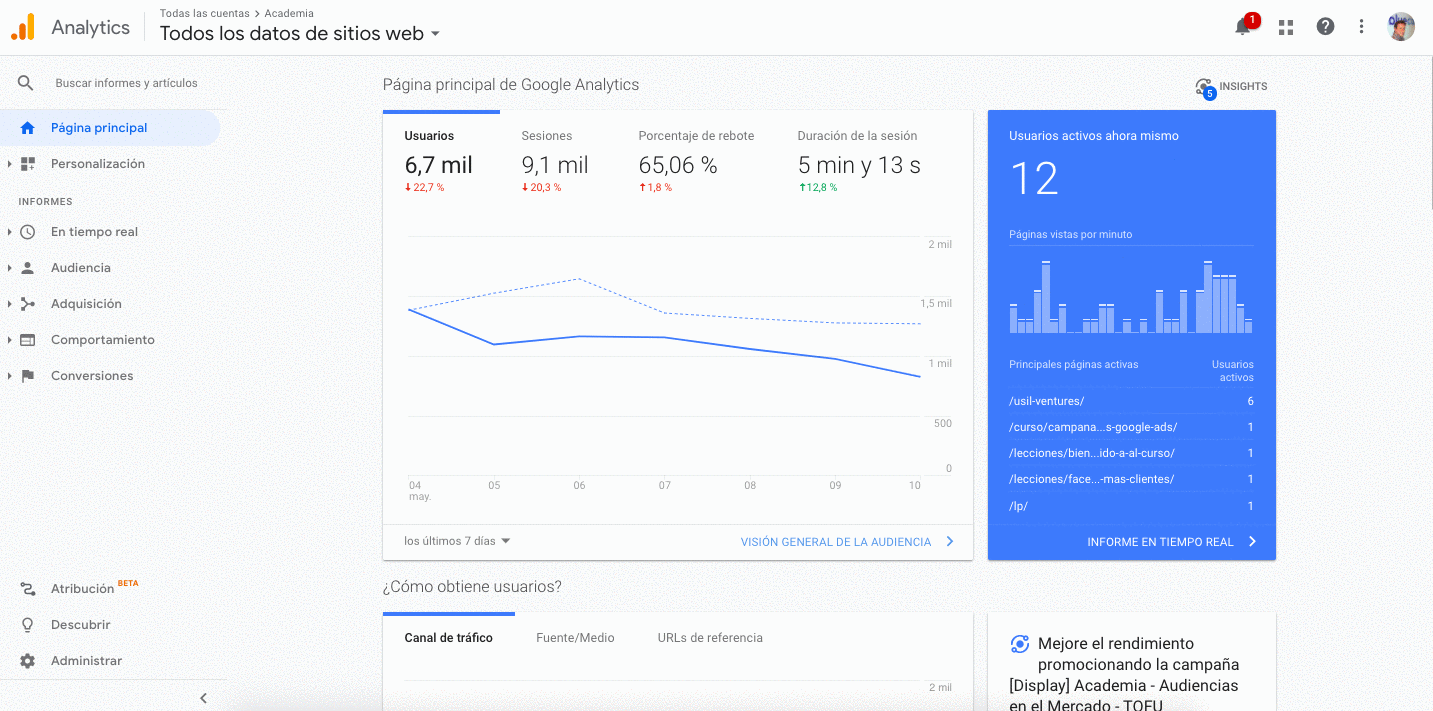Viewport: 1433px width, 711px height.
Task: Open the VISIÓN GENERAL DE LA AUDIENCIA link
Action: coord(835,542)
